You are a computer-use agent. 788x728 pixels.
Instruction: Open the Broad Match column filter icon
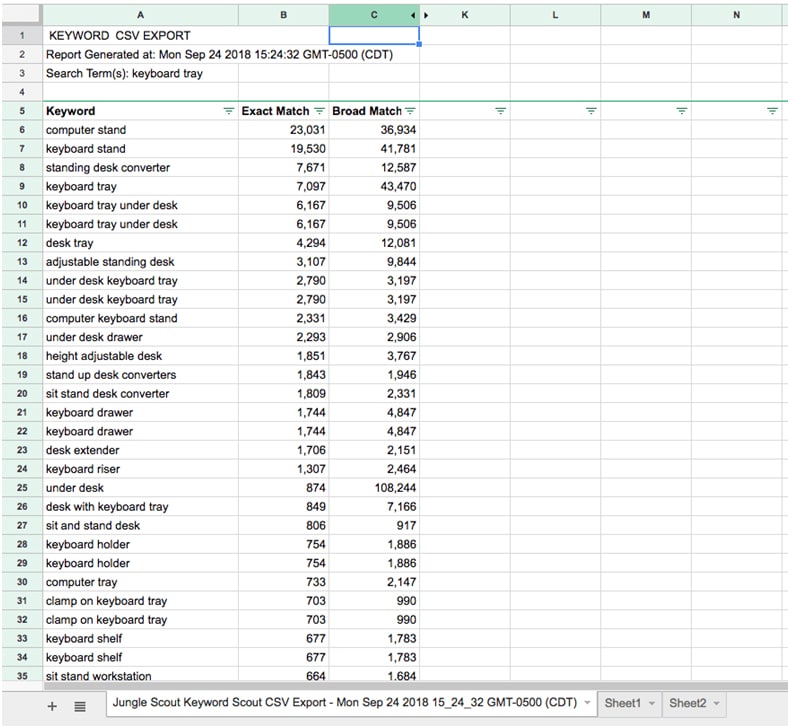[411, 111]
